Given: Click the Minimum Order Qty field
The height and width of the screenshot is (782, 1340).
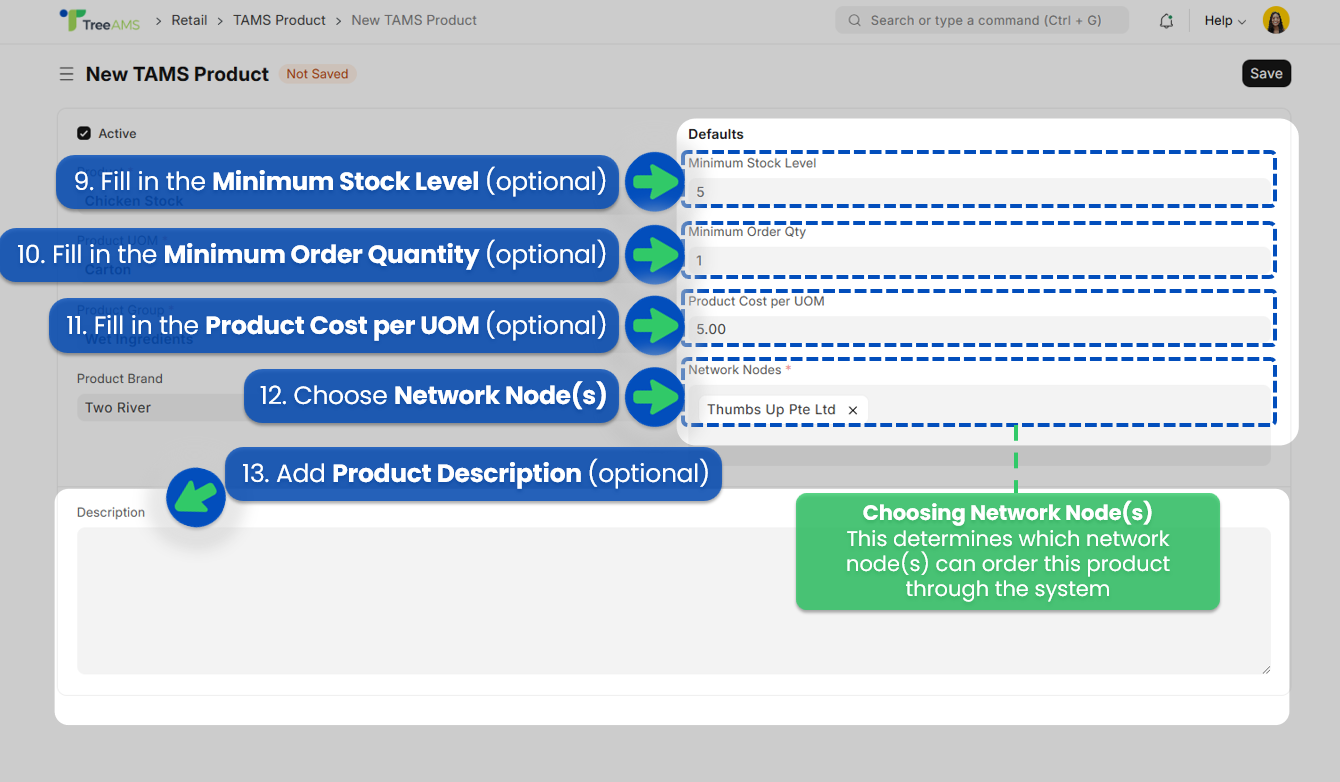Looking at the screenshot, I should tap(979, 261).
